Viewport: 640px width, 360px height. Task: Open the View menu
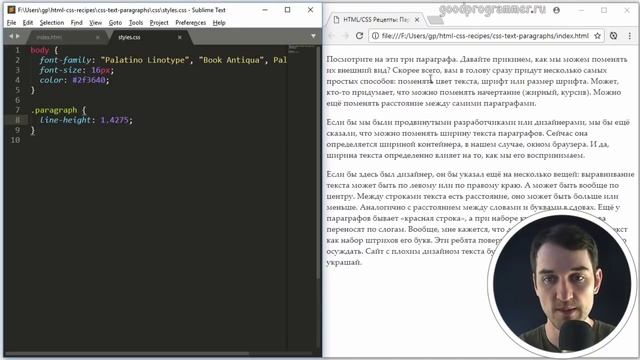click(96, 23)
